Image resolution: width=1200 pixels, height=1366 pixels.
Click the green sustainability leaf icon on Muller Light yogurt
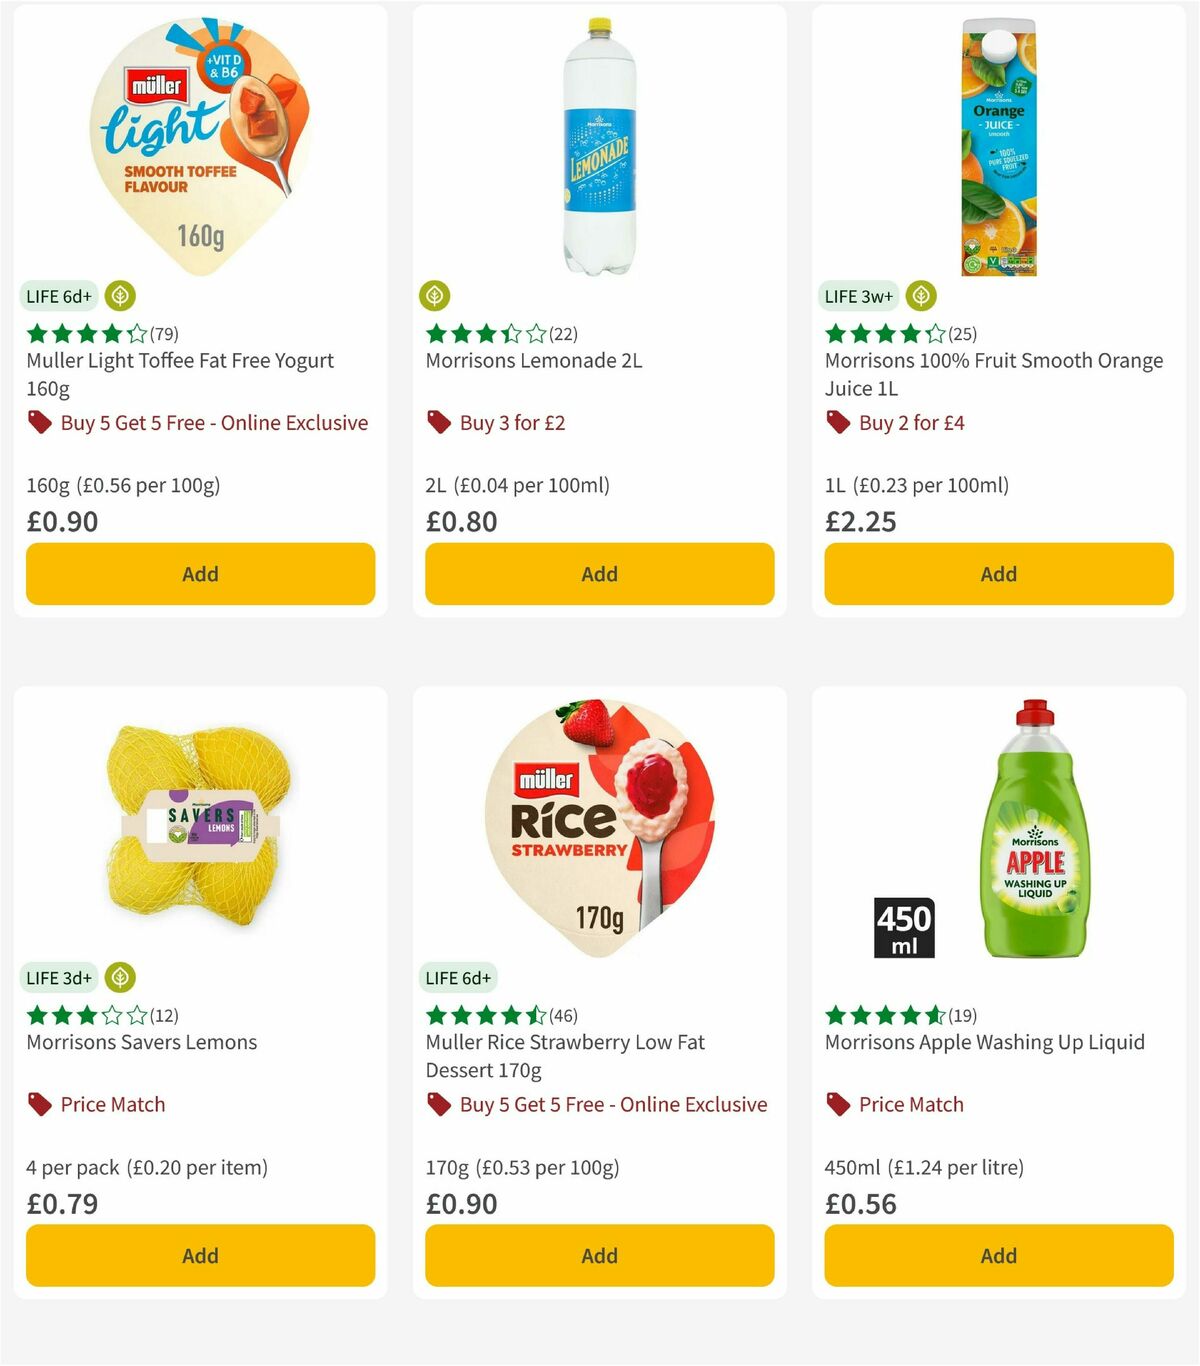pyautogui.click(x=120, y=296)
